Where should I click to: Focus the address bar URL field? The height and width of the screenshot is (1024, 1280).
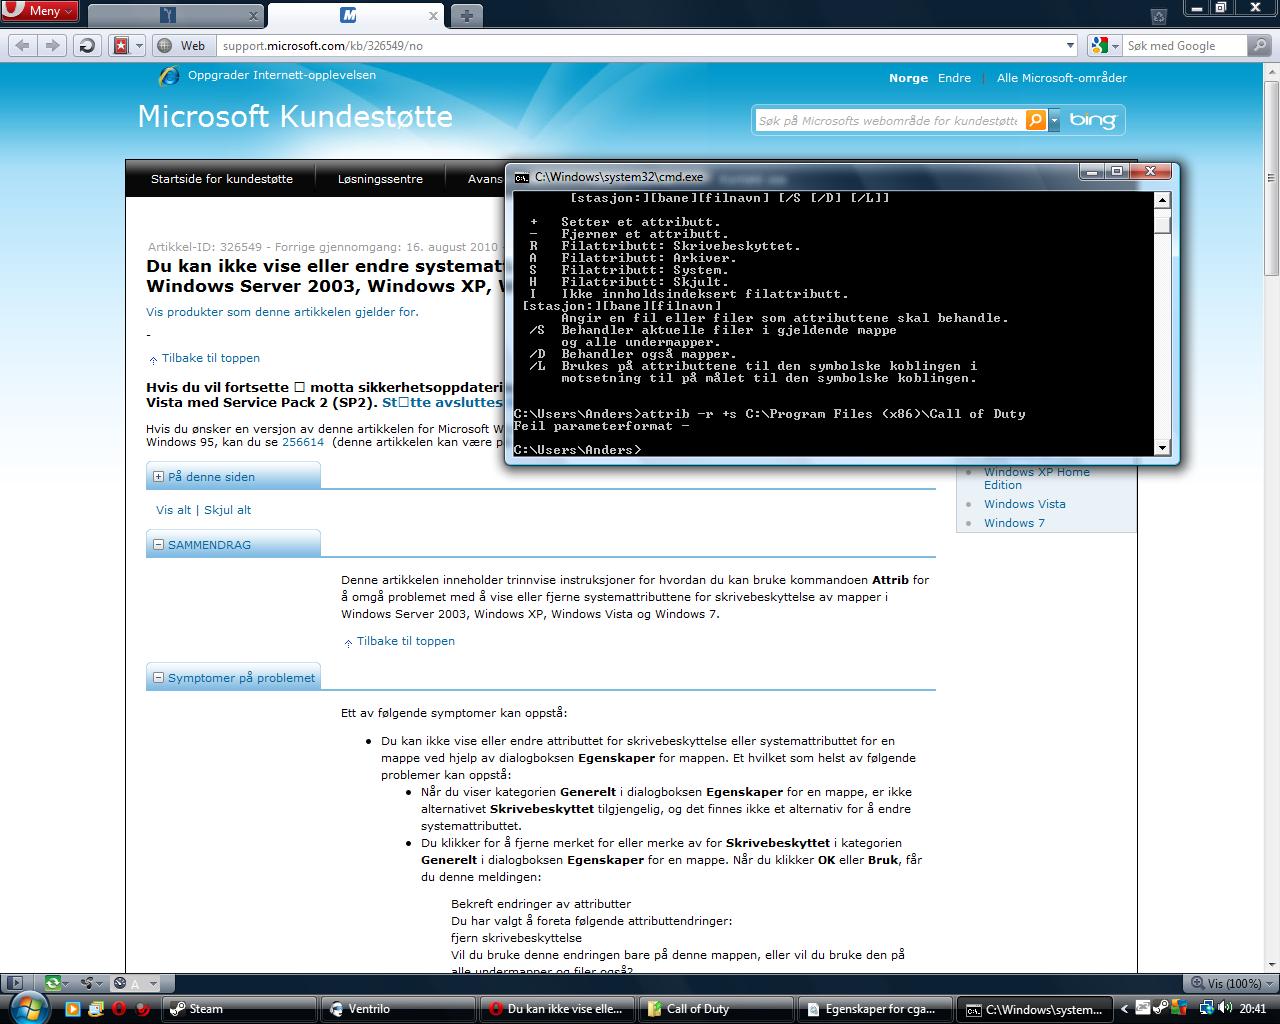pos(640,45)
